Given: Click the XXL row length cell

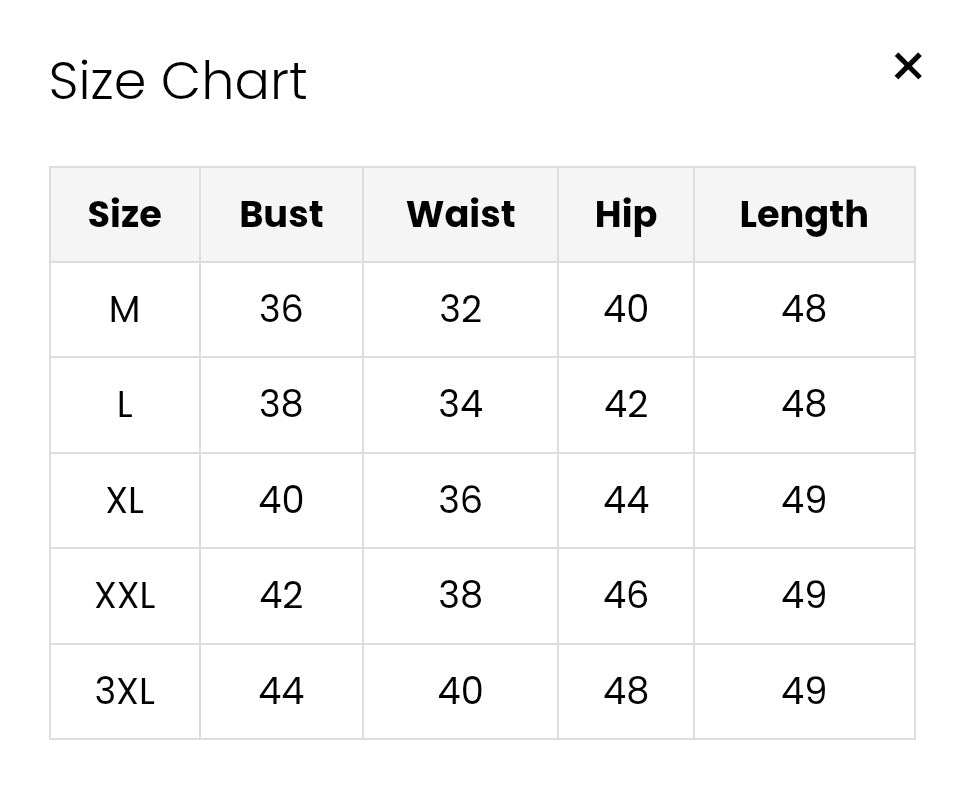Looking at the screenshot, I should point(804,596).
